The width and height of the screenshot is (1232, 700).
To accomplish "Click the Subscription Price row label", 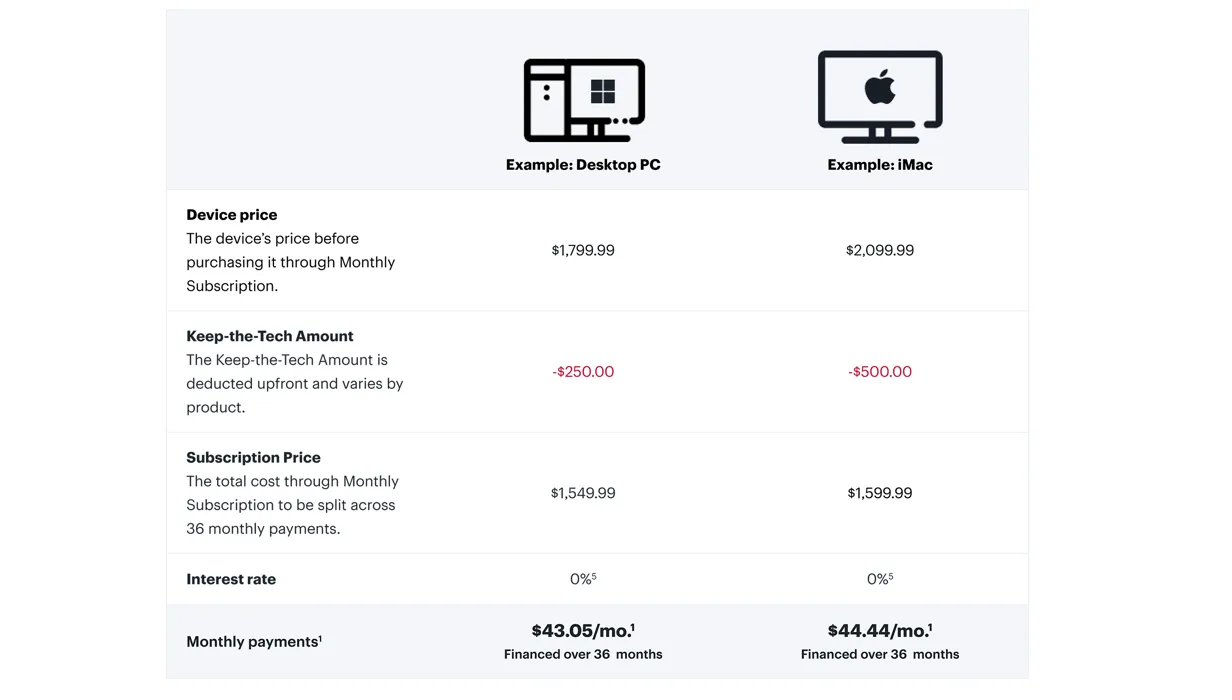I will [x=254, y=458].
